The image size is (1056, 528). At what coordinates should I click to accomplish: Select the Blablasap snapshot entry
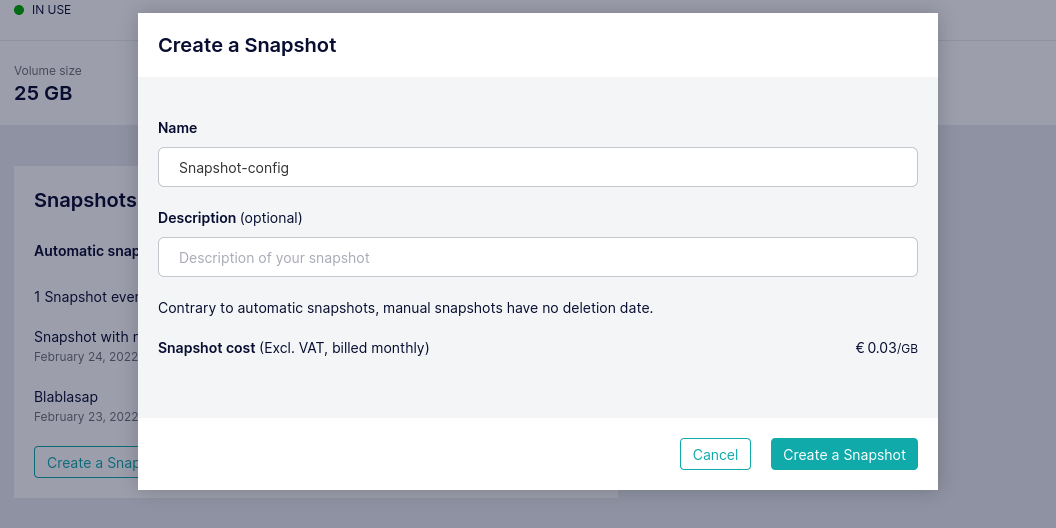click(x=66, y=397)
